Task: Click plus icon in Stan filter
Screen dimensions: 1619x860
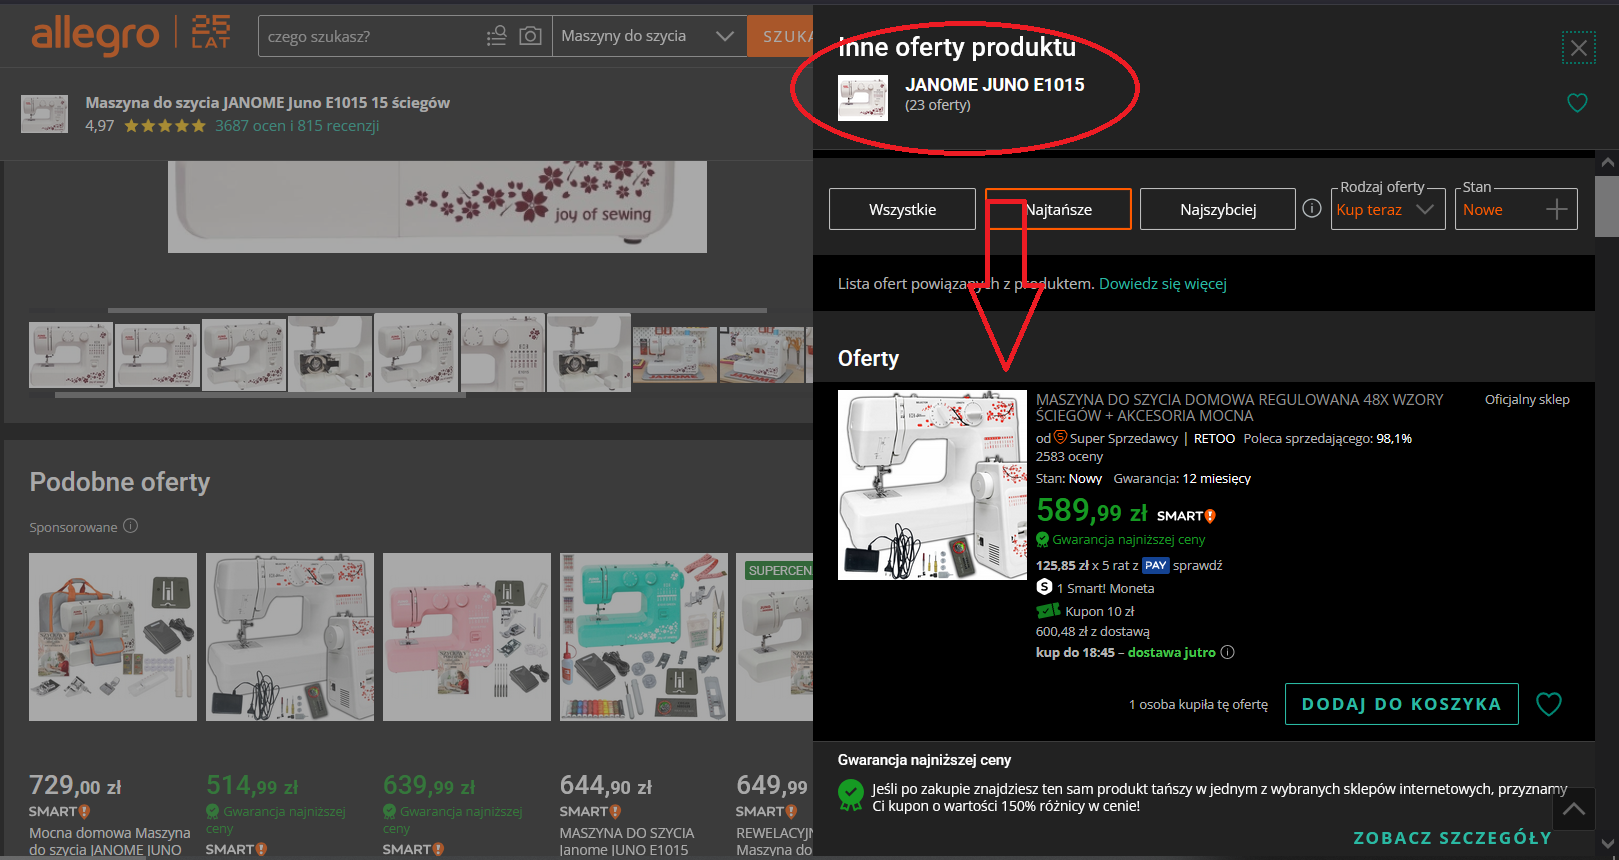Action: (1556, 209)
